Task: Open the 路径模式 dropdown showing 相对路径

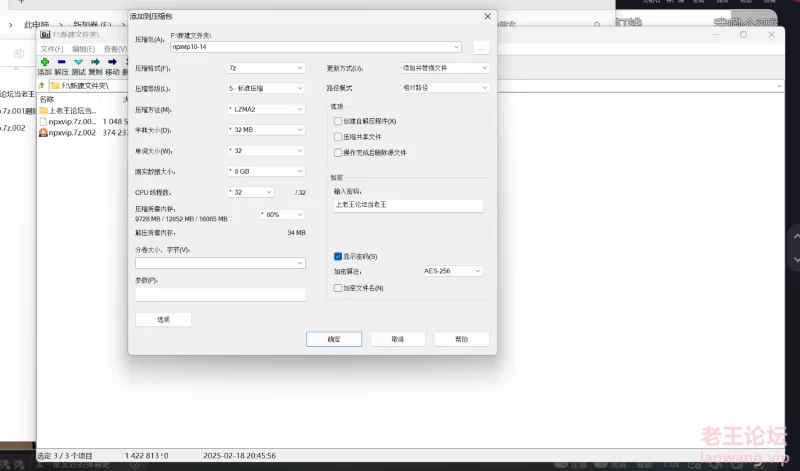Action: click(445, 88)
